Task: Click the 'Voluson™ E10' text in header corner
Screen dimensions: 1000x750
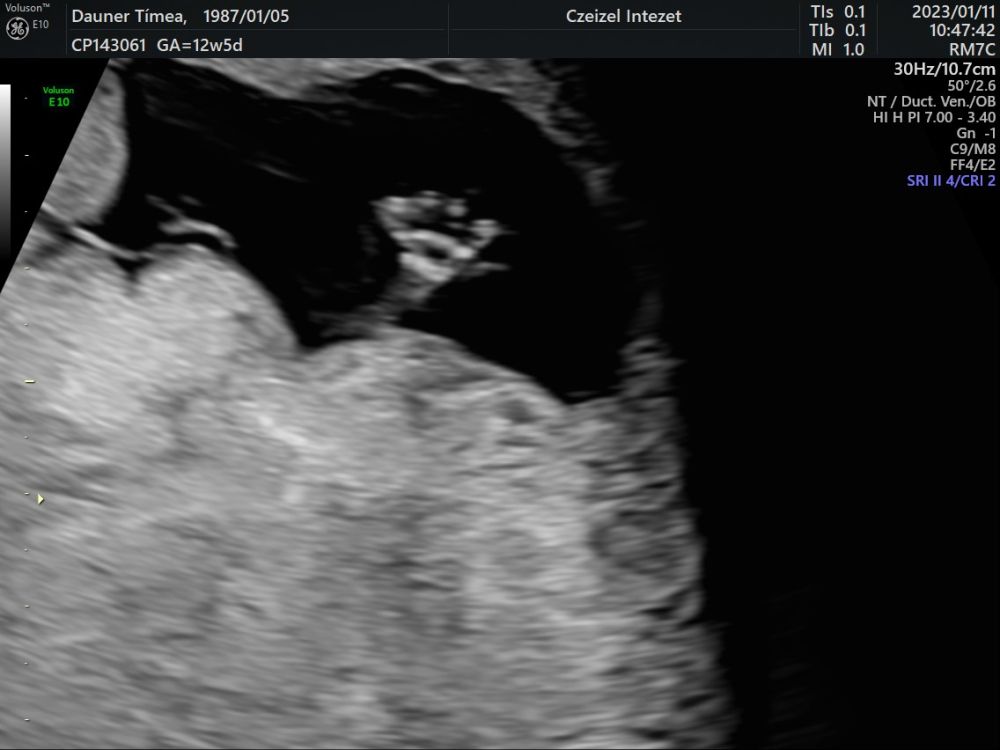Action: click(27, 16)
